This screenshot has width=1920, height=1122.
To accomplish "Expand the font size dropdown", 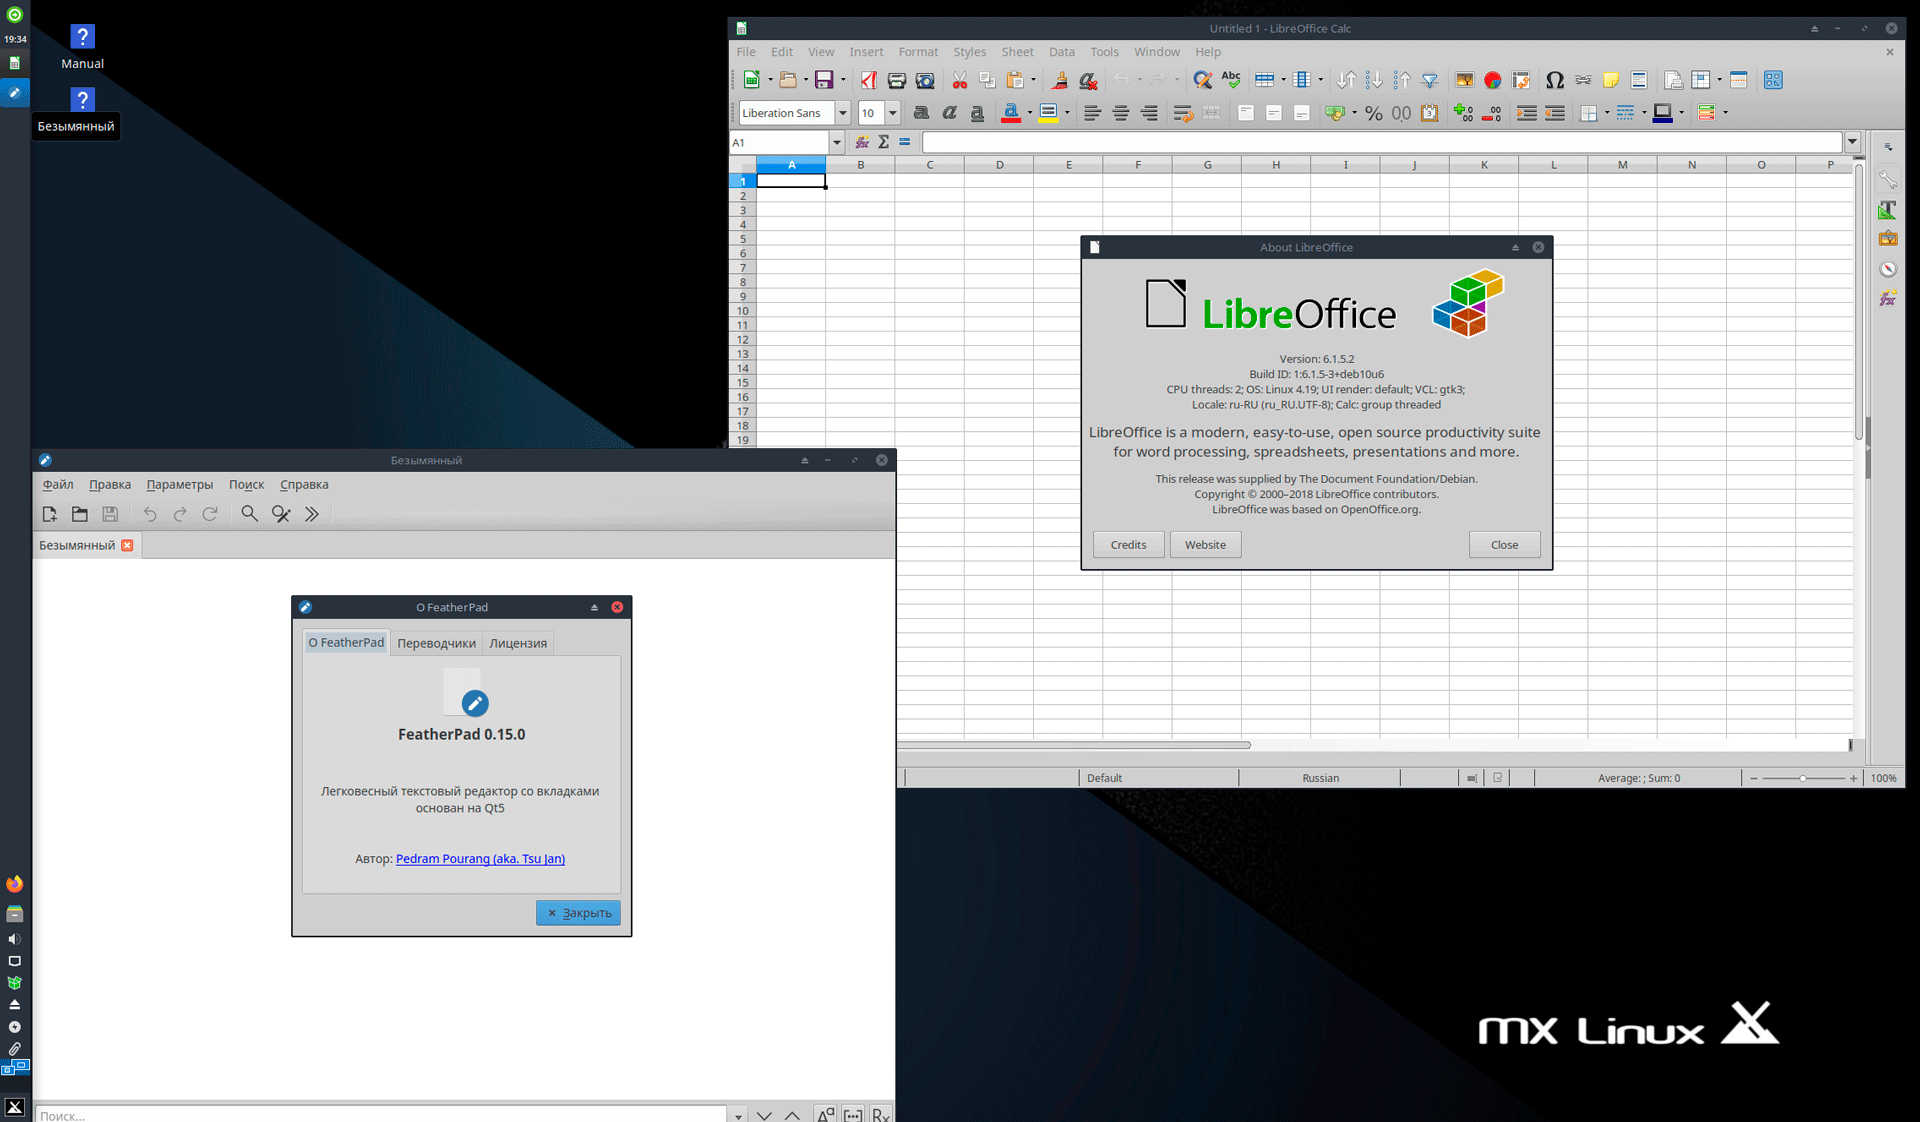I will pos(892,114).
